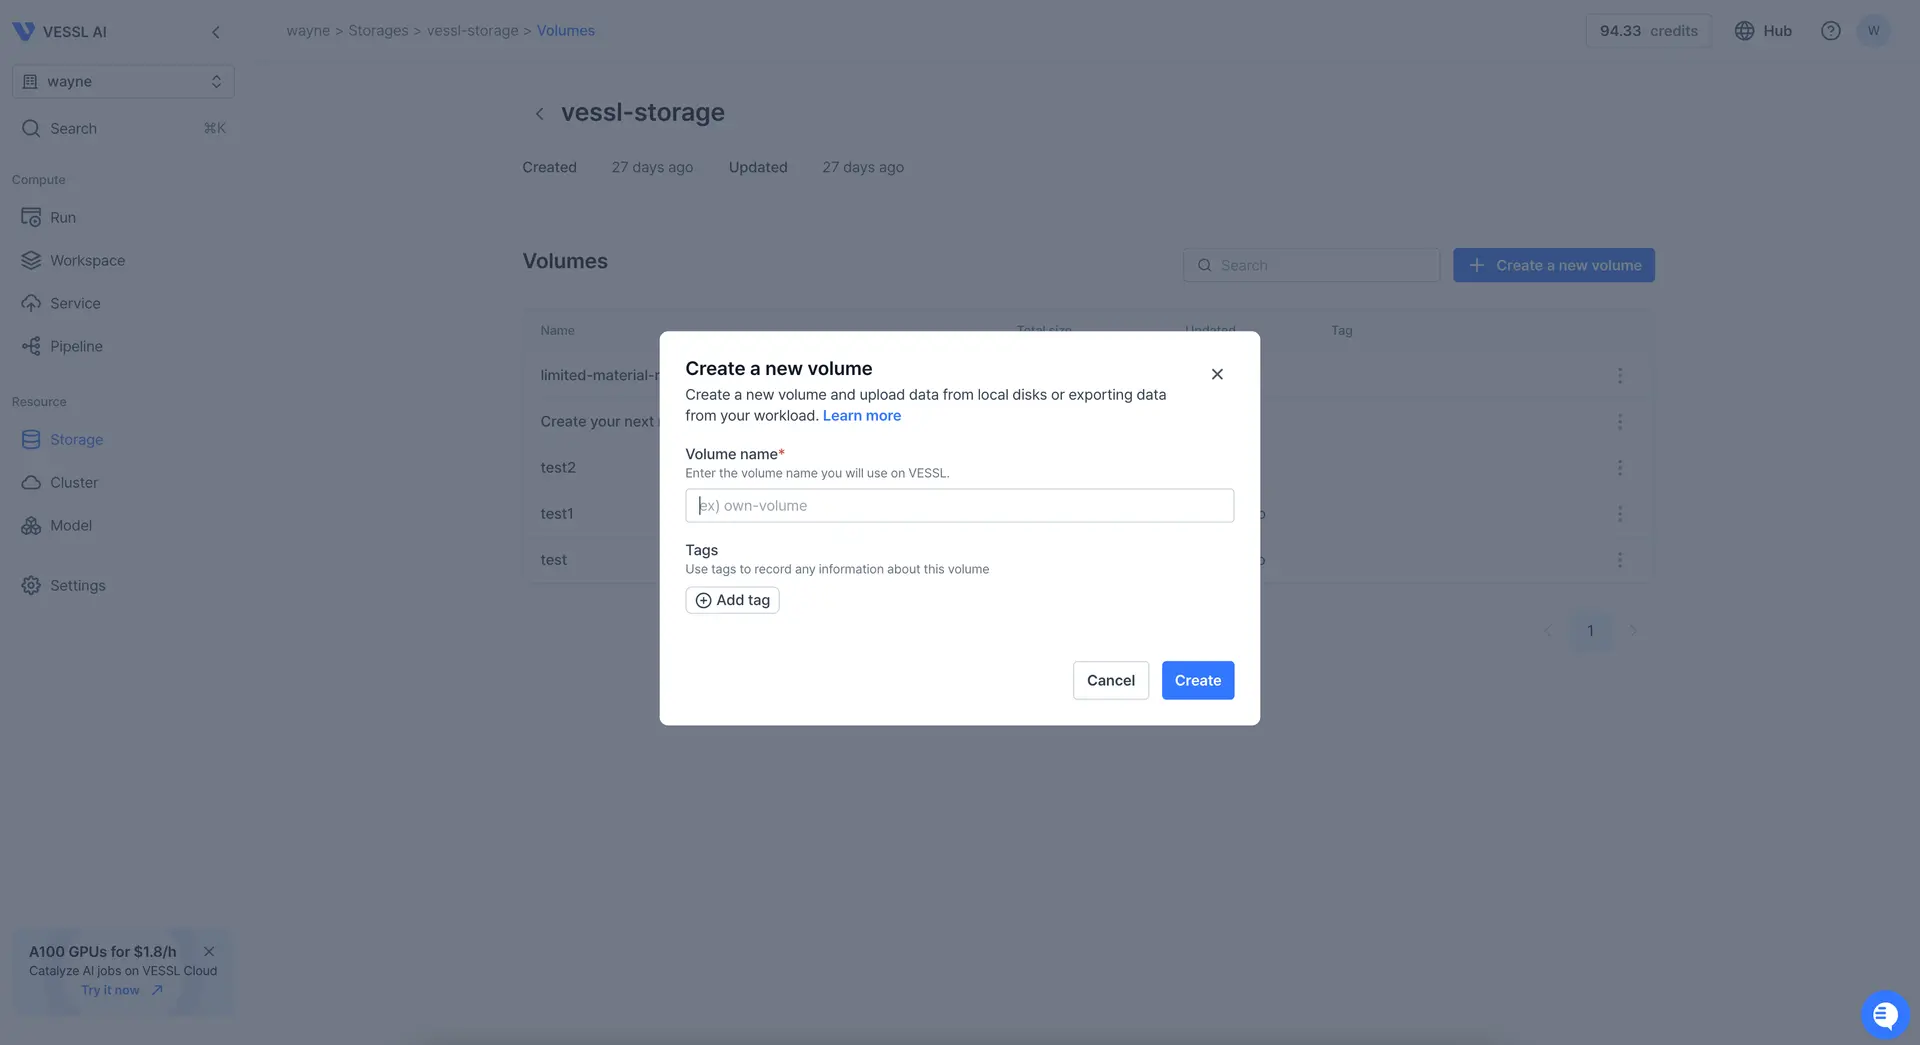Open Run in the sidebar

click(62, 218)
